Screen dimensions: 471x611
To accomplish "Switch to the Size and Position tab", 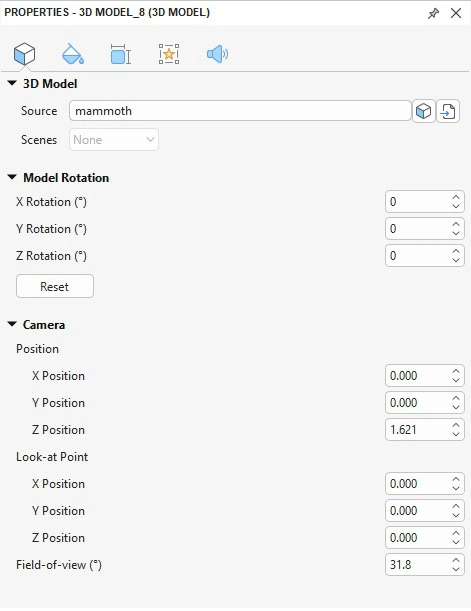I will (x=121, y=54).
